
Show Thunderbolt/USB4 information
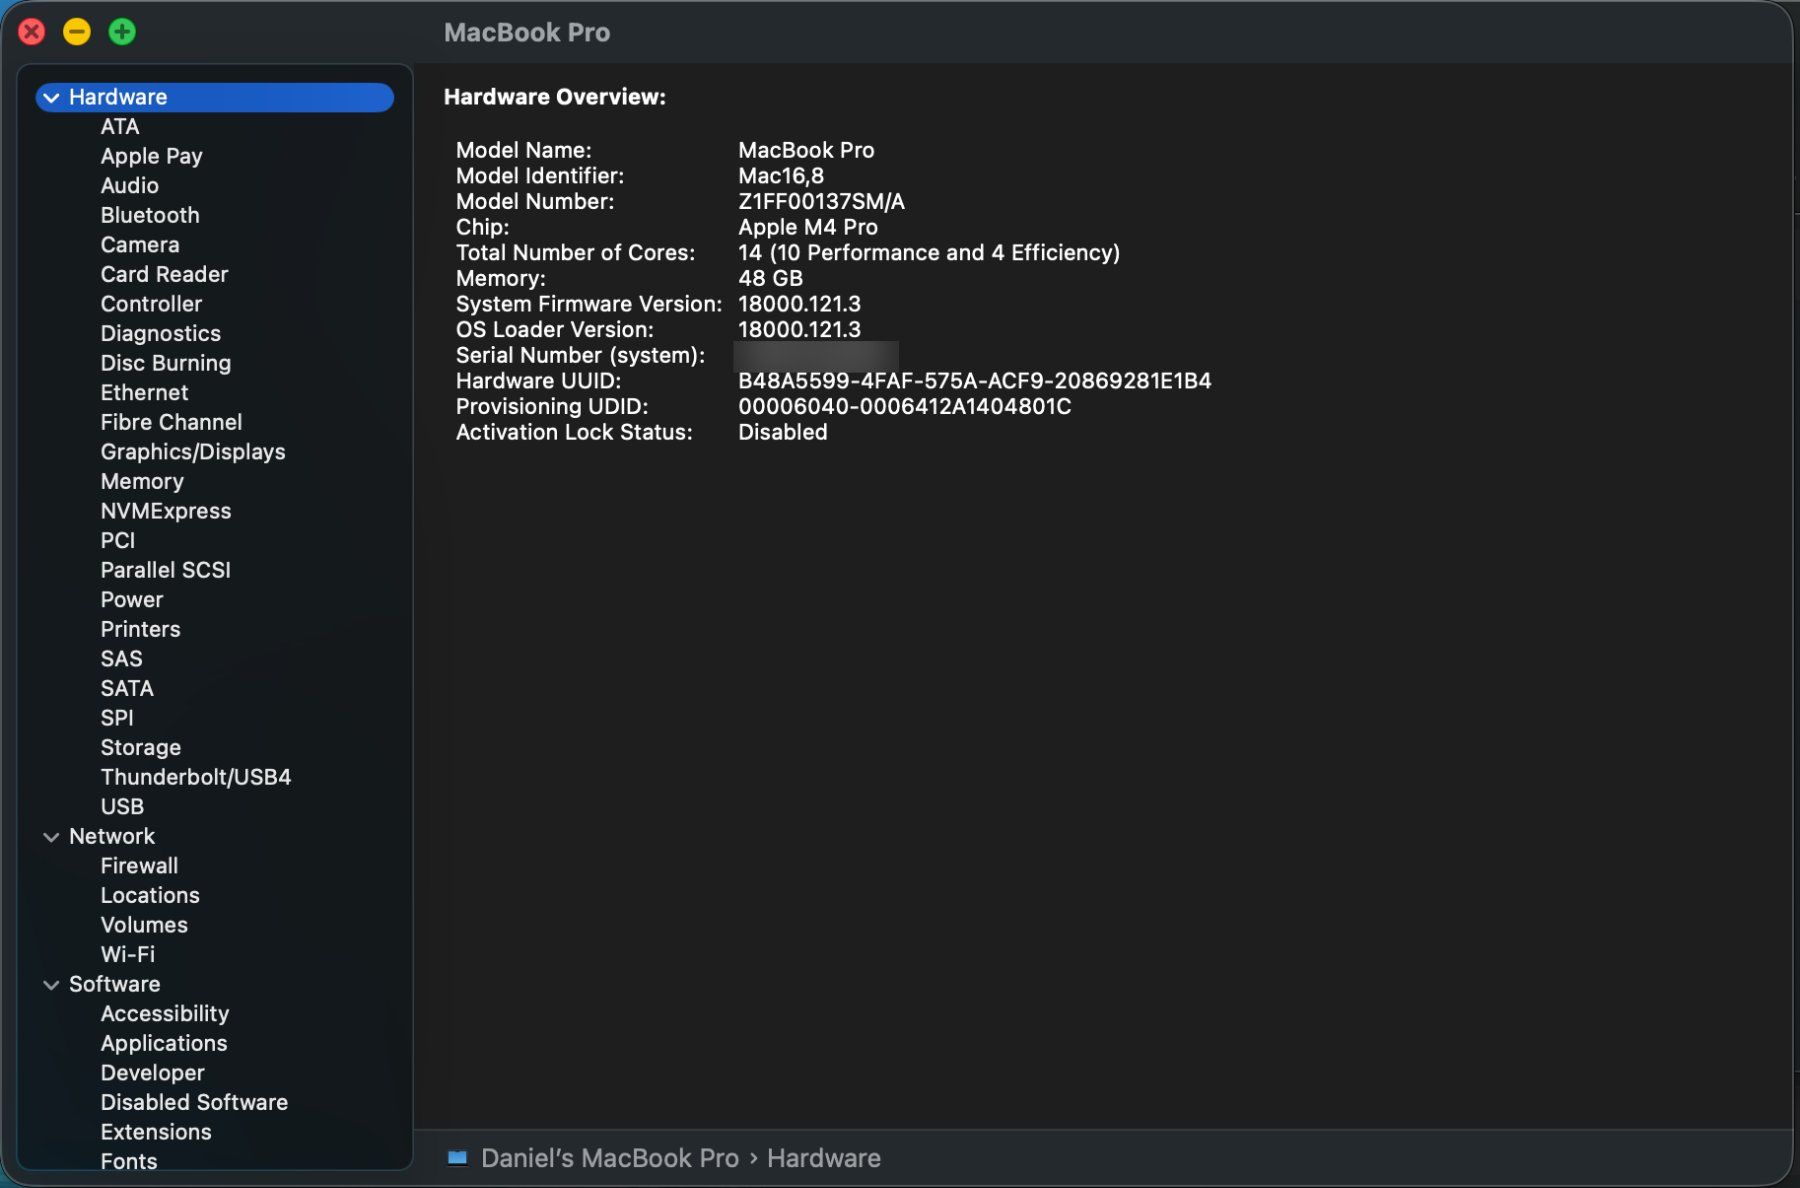coord(196,777)
